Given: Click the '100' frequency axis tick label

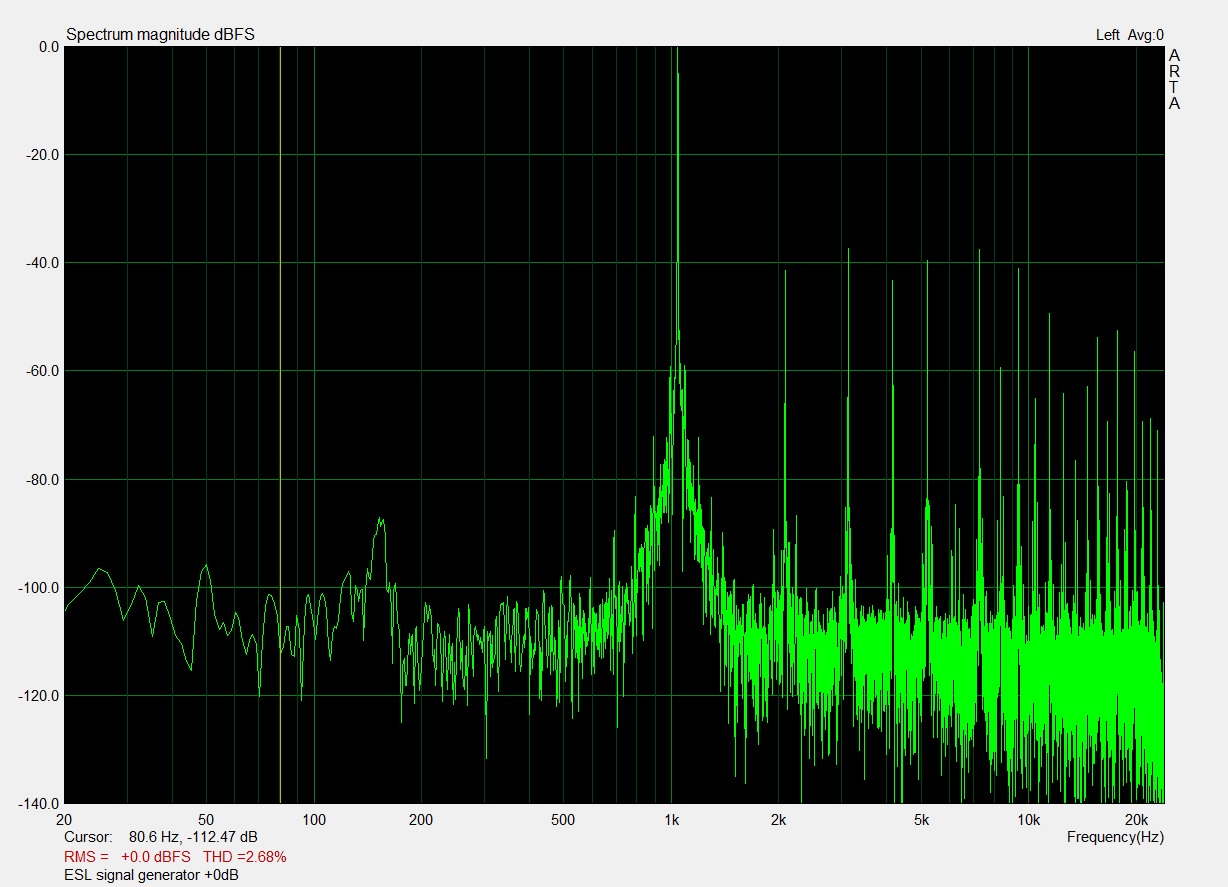Looking at the screenshot, I should 314,819.
